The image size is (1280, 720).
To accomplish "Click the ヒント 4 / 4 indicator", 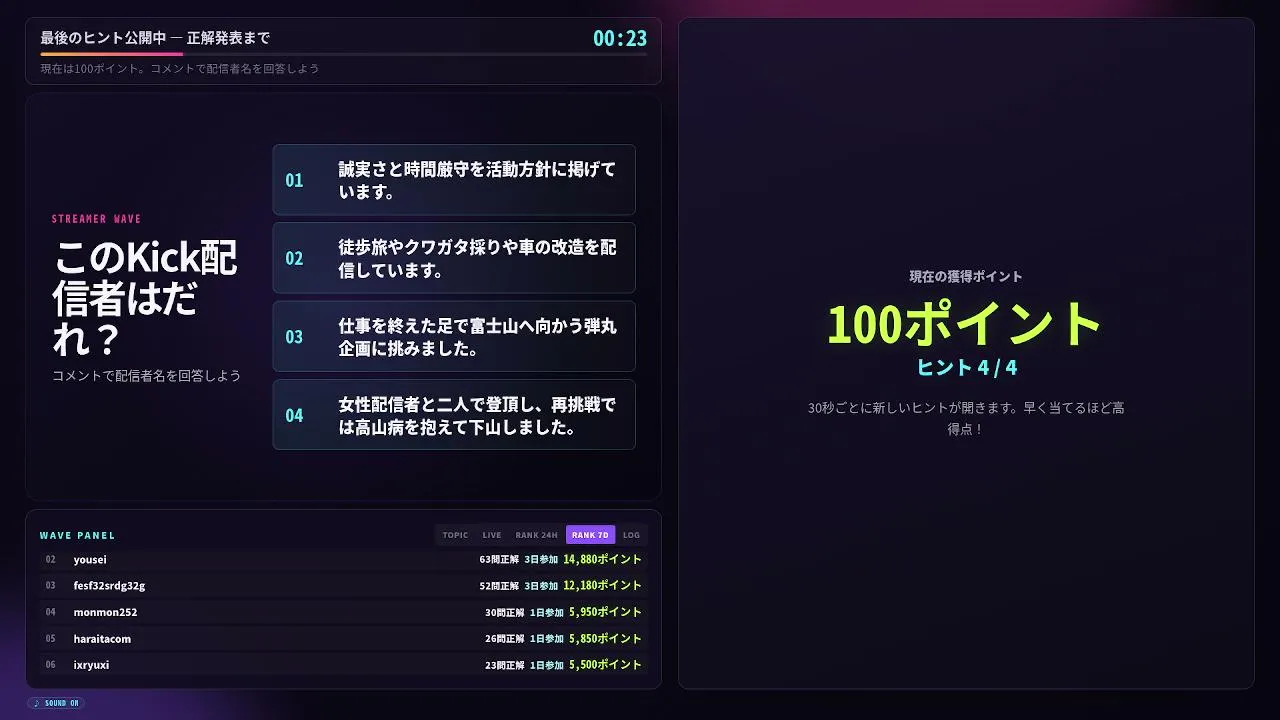I will [967, 367].
